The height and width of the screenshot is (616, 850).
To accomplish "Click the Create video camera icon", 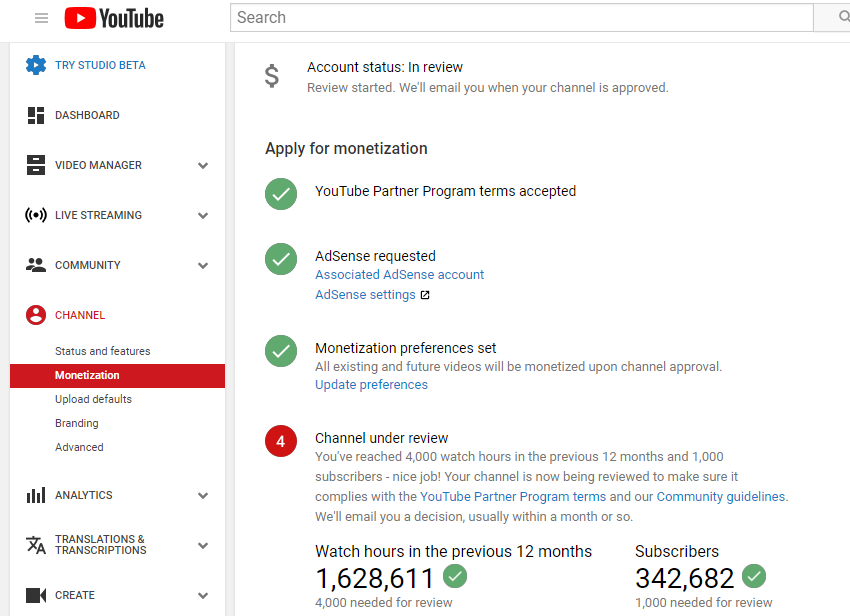I will coord(36,595).
